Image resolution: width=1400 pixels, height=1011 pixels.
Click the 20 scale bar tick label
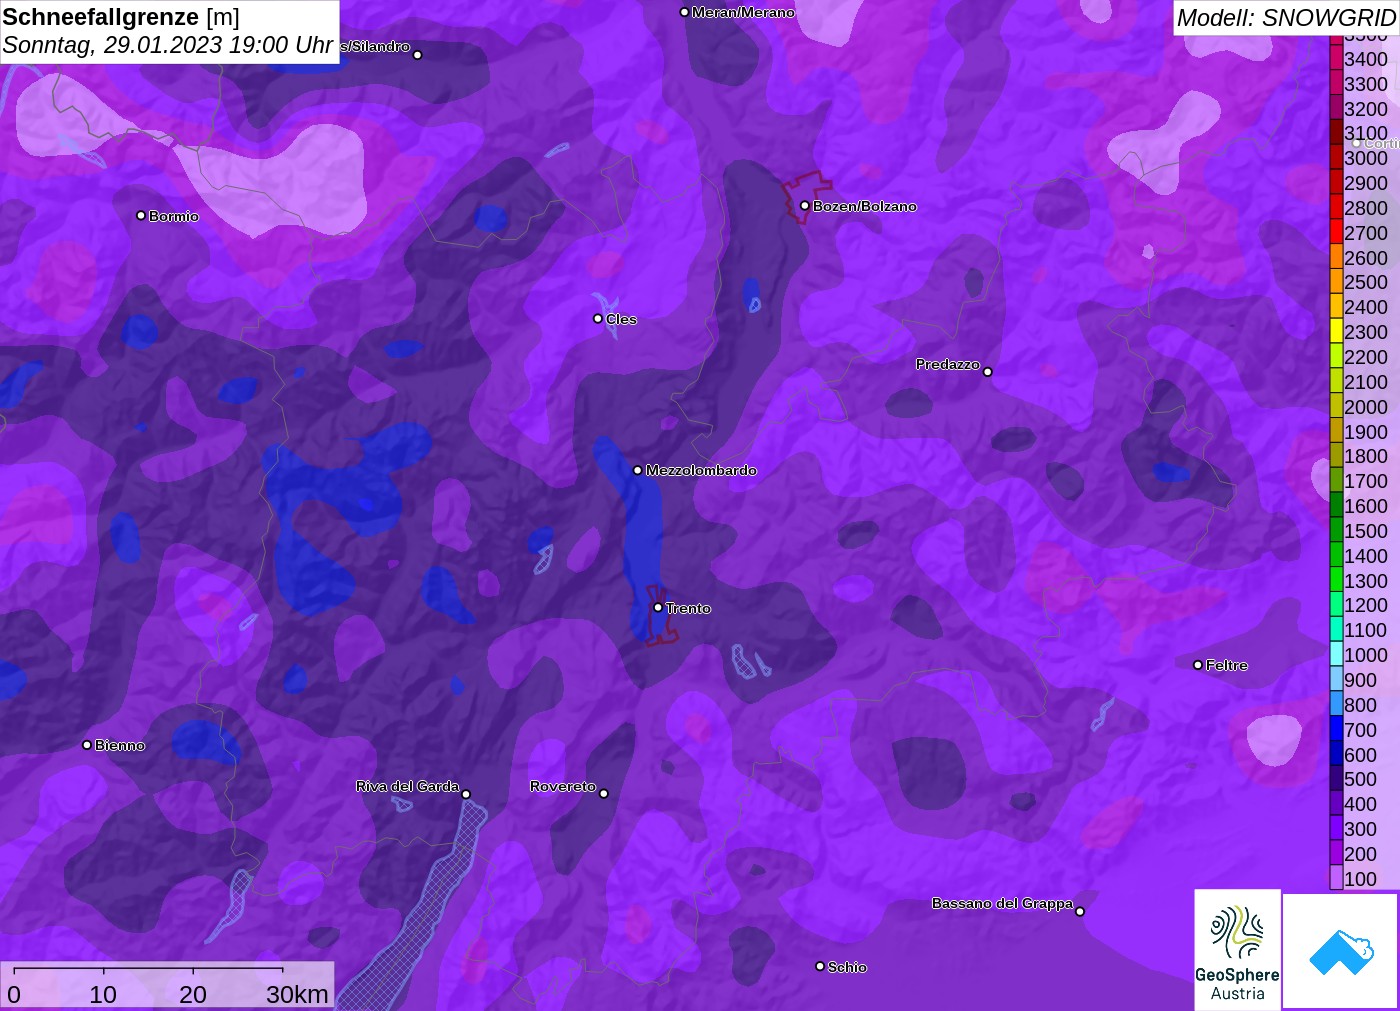193,994
